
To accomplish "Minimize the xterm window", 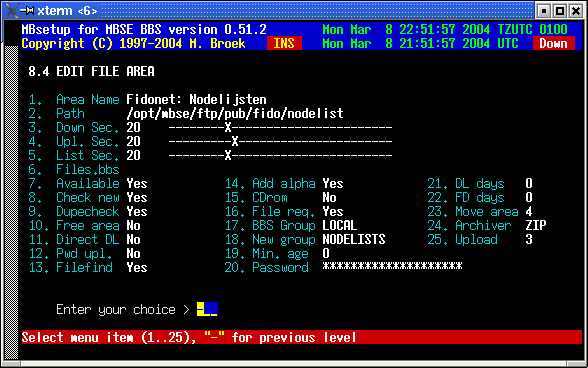I will [543, 11].
